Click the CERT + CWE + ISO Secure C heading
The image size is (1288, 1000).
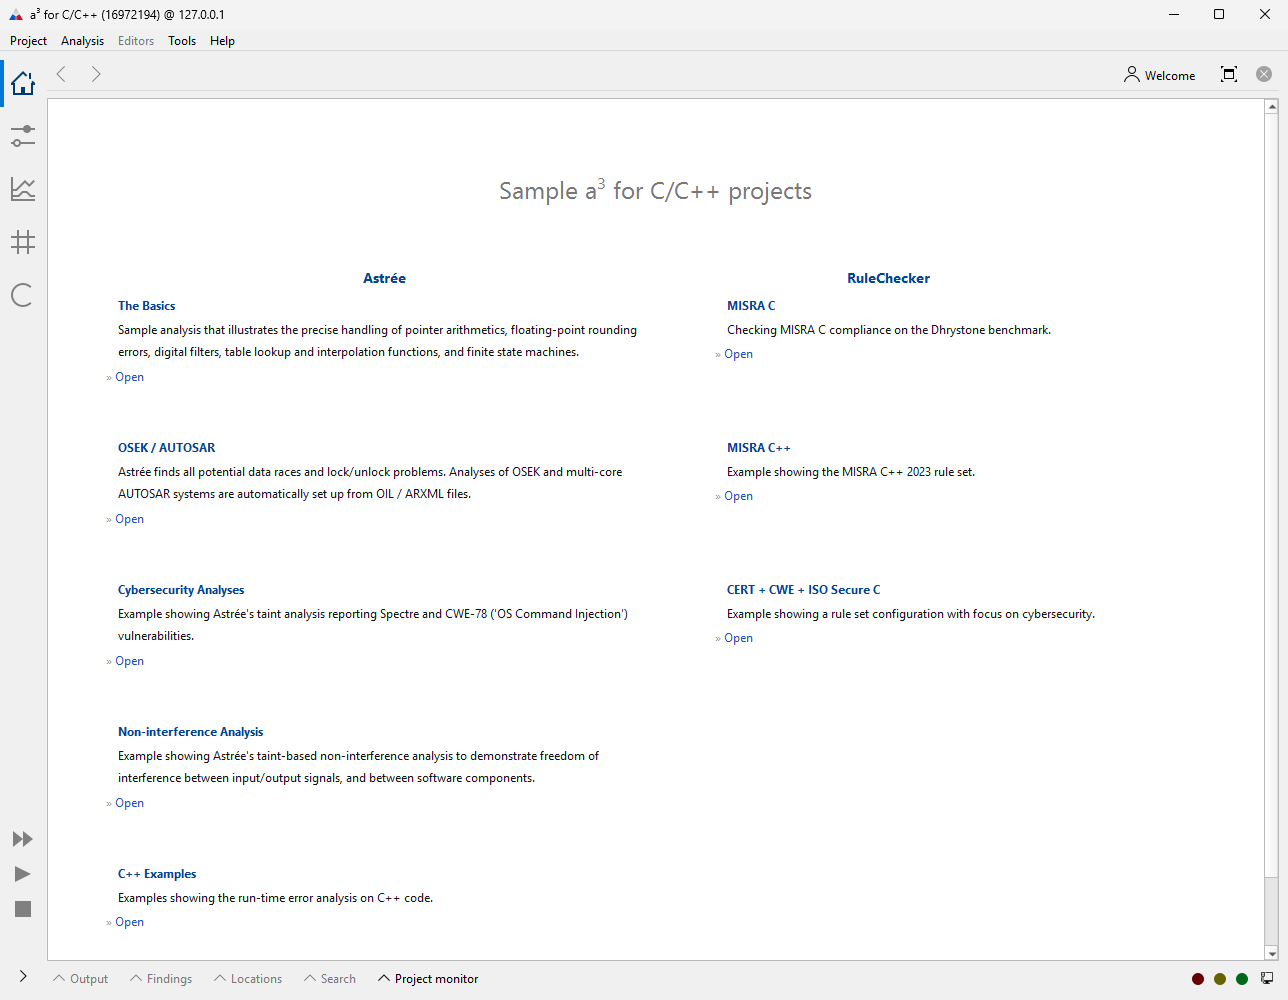tap(803, 590)
